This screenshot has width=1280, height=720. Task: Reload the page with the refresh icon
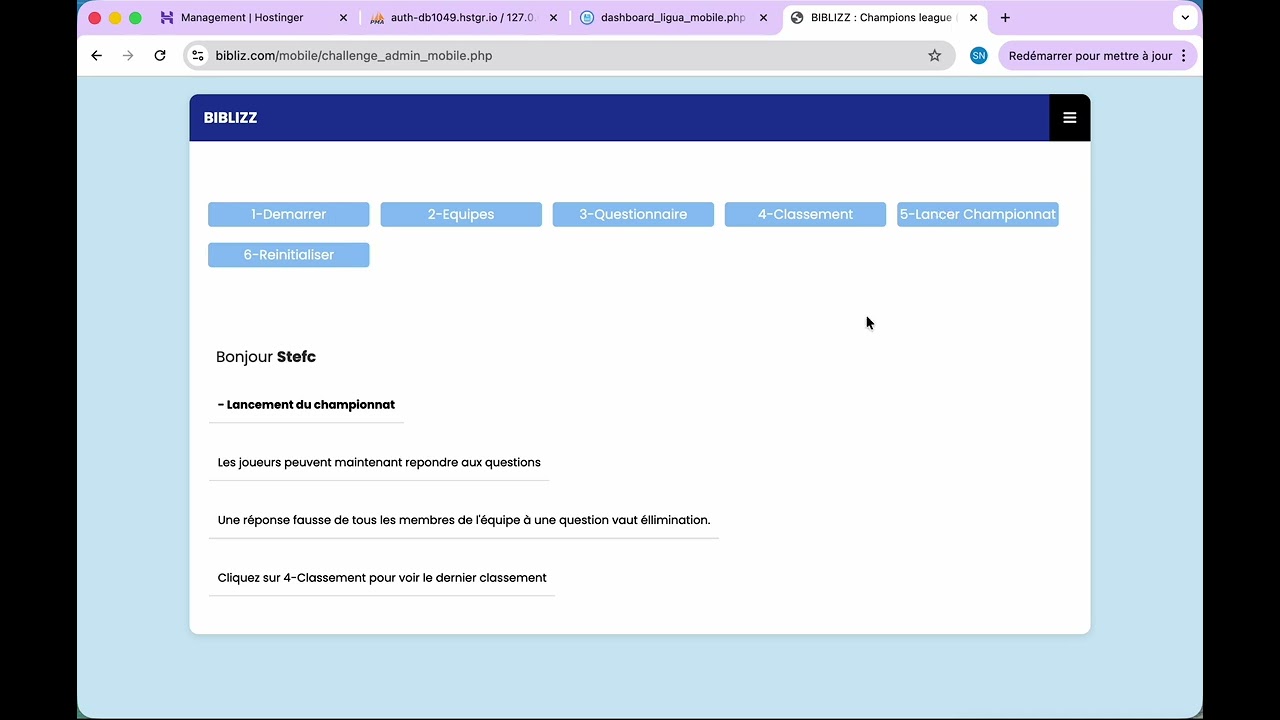[160, 56]
